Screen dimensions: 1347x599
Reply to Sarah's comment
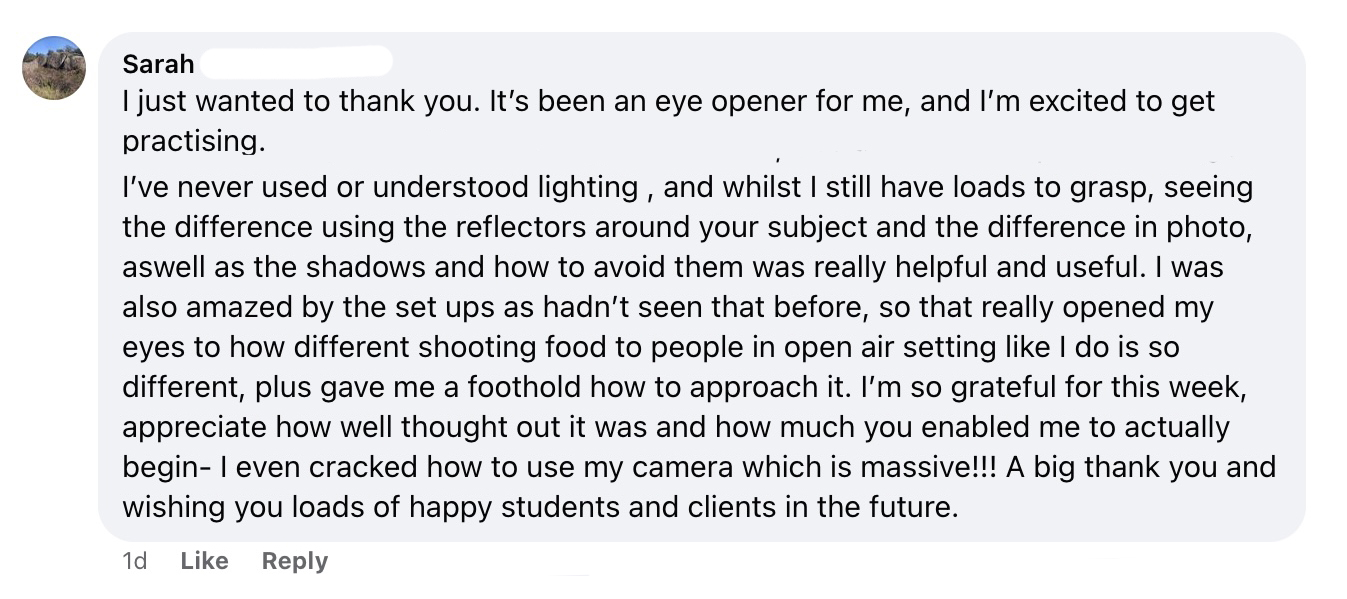pyautogui.click(x=294, y=561)
